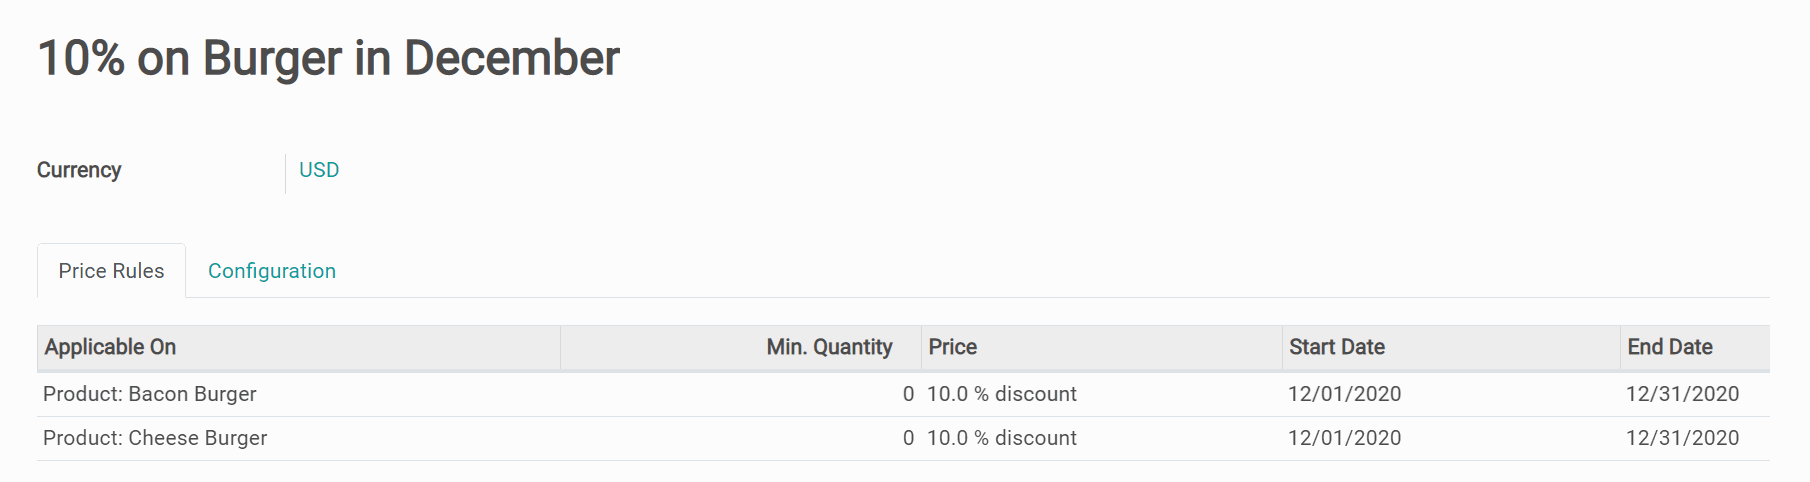Viewport: 1810px width, 482px height.
Task: Click Bacon Burger end date 12/31/2020
Action: click(x=1683, y=394)
